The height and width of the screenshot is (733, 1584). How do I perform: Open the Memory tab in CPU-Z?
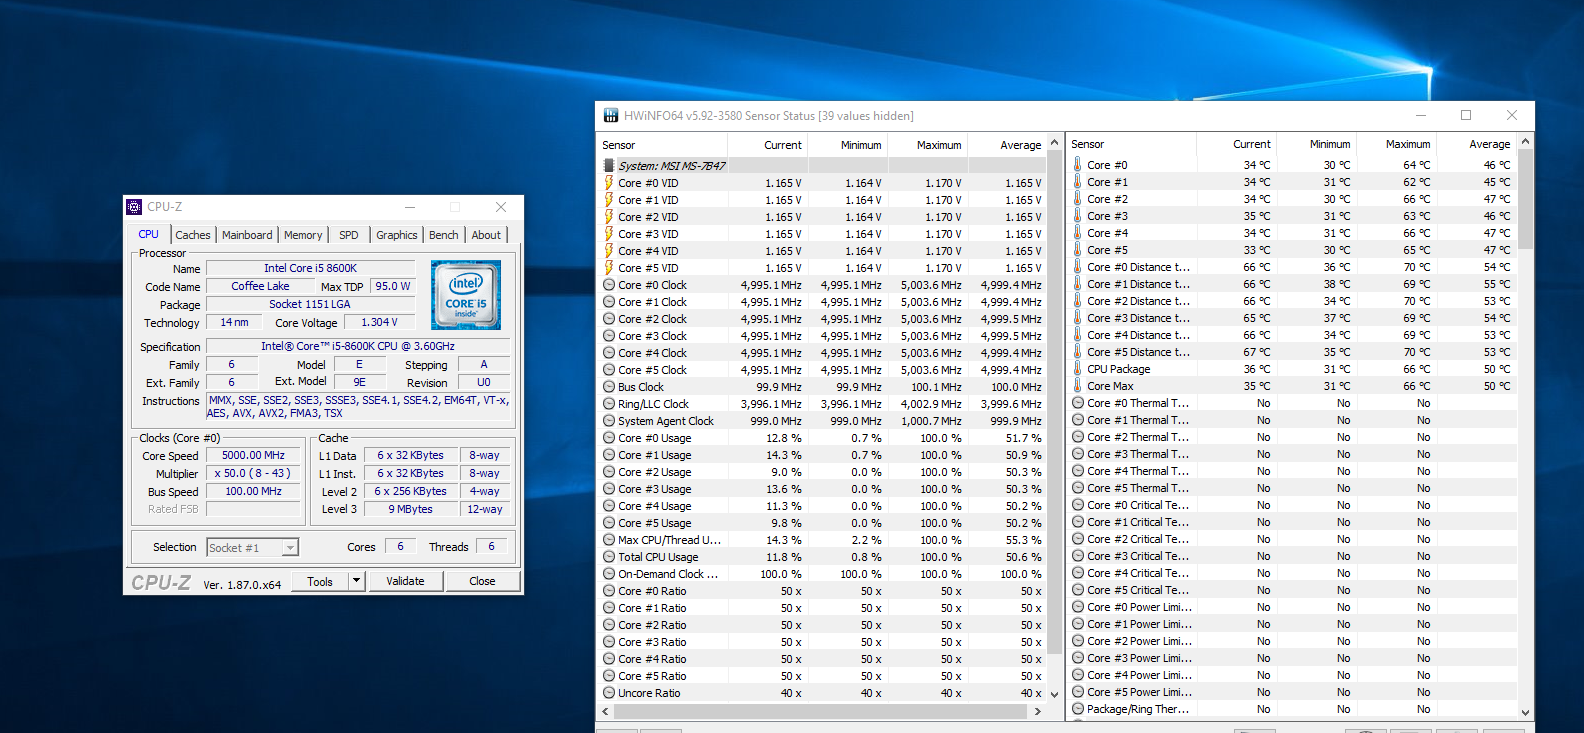click(303, 235)
